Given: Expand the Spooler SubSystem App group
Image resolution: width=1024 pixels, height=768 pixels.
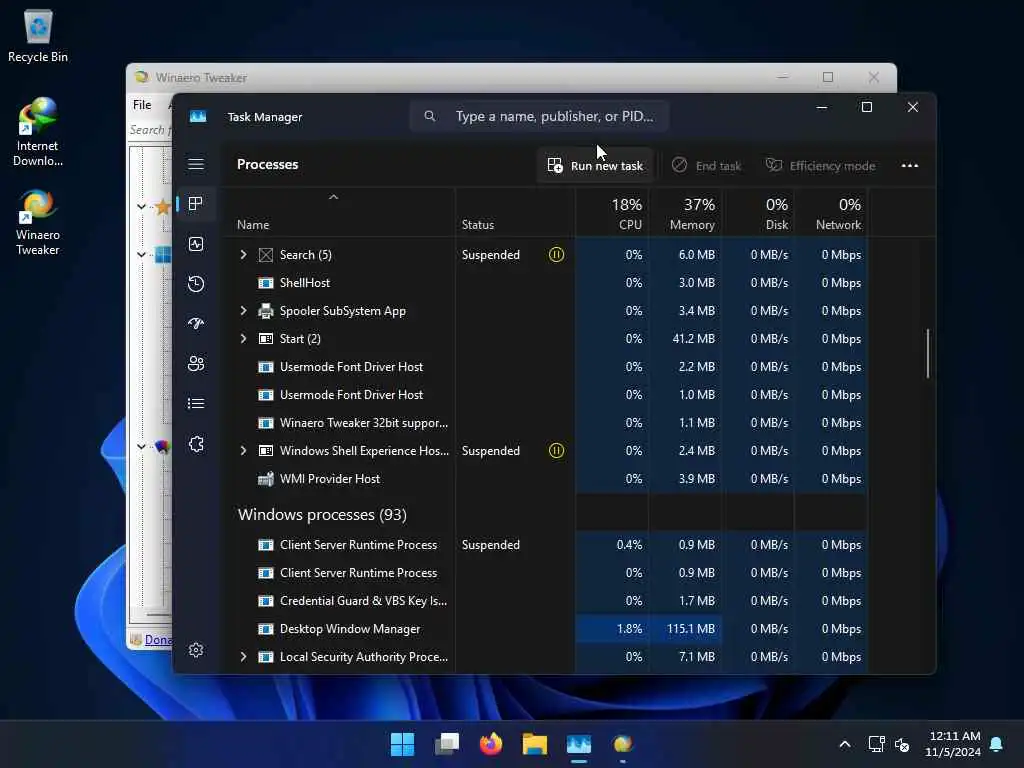Looking at the screenshot, I should coord(244,311).
